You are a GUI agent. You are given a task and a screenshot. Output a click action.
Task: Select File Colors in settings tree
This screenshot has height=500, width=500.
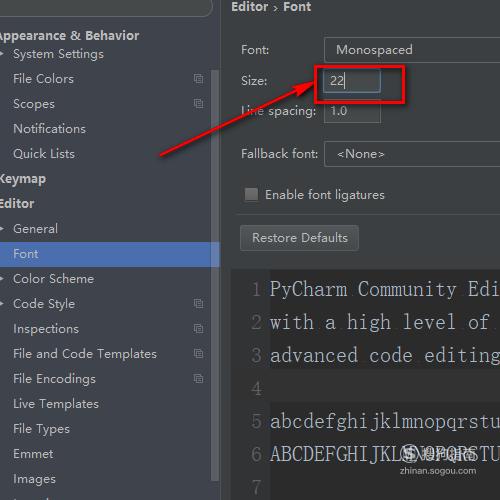[x=43, y=79]
